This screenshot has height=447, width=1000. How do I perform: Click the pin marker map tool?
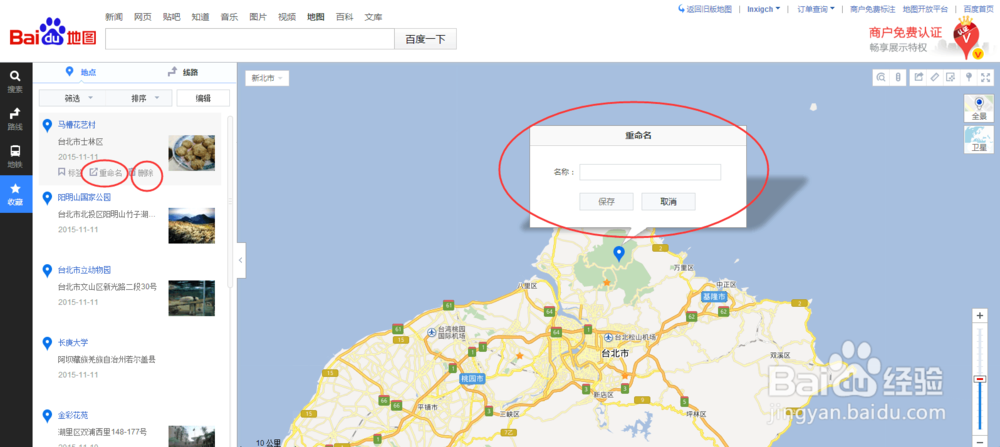tap(969, 77)
